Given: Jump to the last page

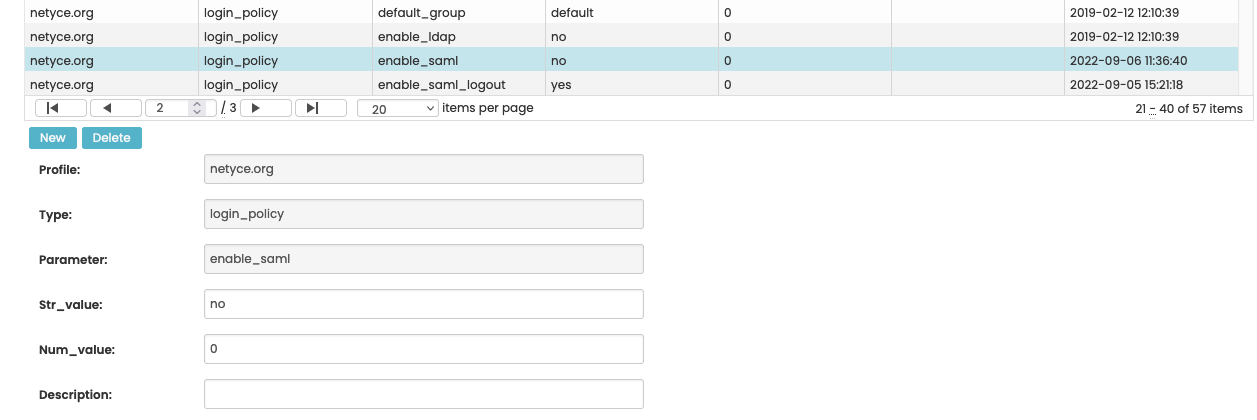Looking at the screenshot, I should tap(321, 108).
